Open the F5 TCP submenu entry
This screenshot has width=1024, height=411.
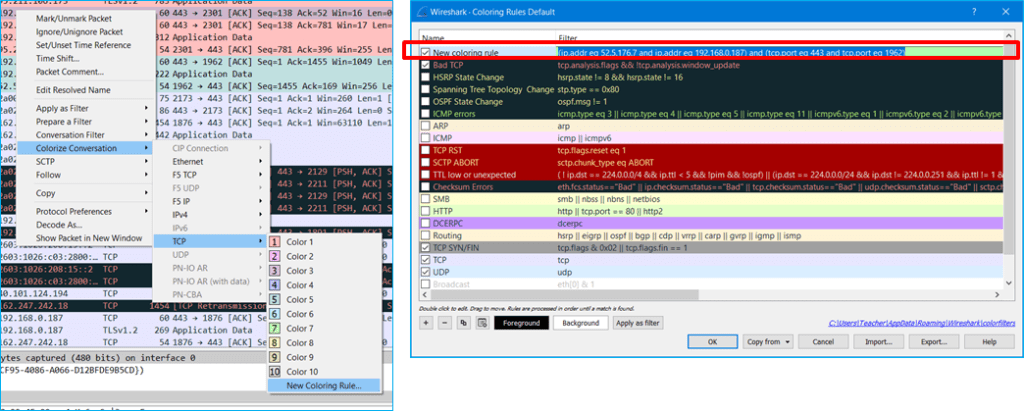pos(212,174)
